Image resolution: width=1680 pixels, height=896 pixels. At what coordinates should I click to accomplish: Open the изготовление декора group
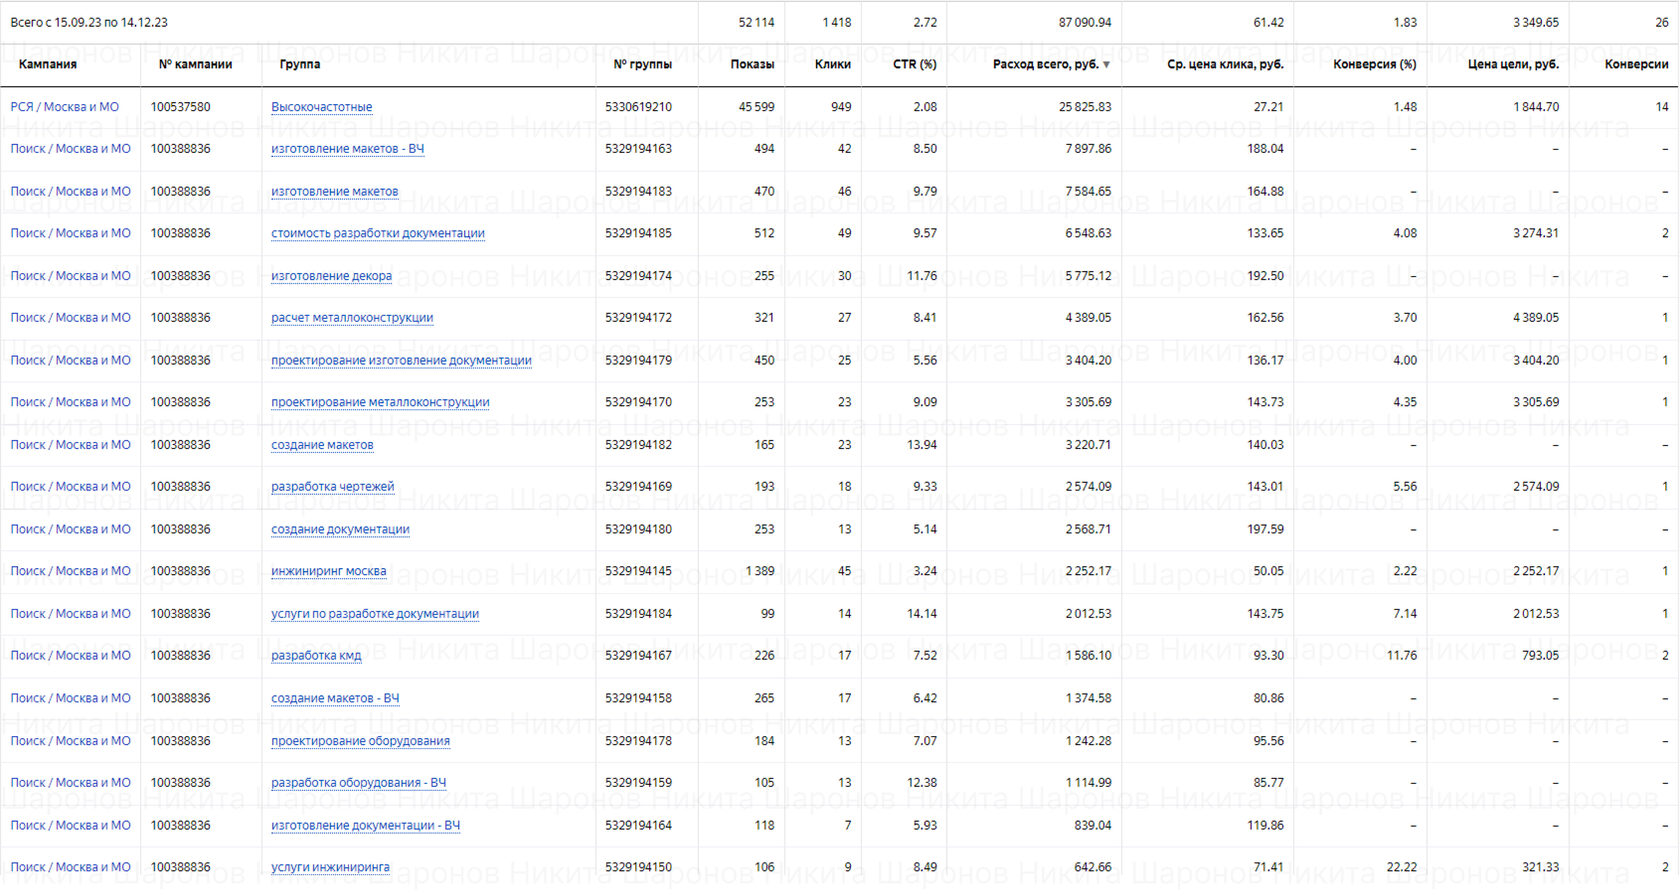(x=331, y=276)
